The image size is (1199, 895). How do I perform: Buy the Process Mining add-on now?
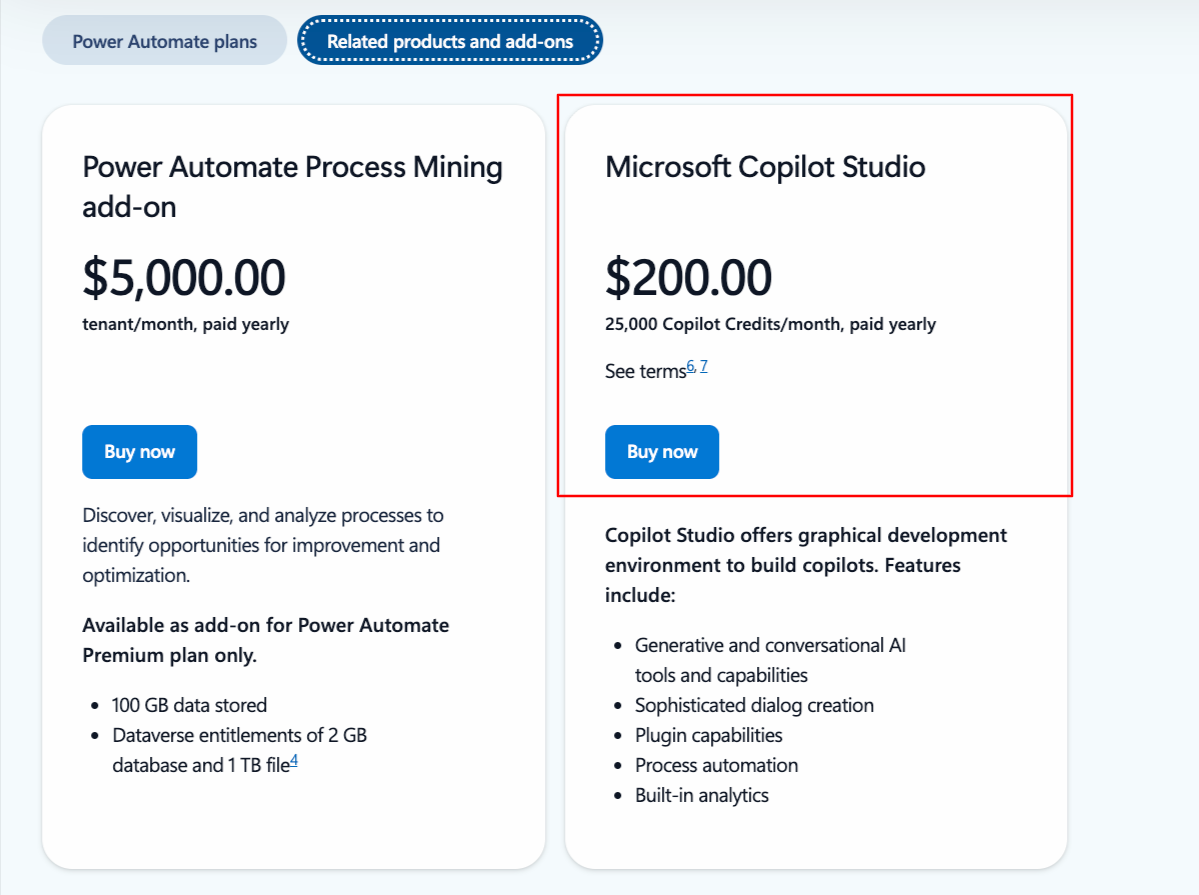point(139,452)
